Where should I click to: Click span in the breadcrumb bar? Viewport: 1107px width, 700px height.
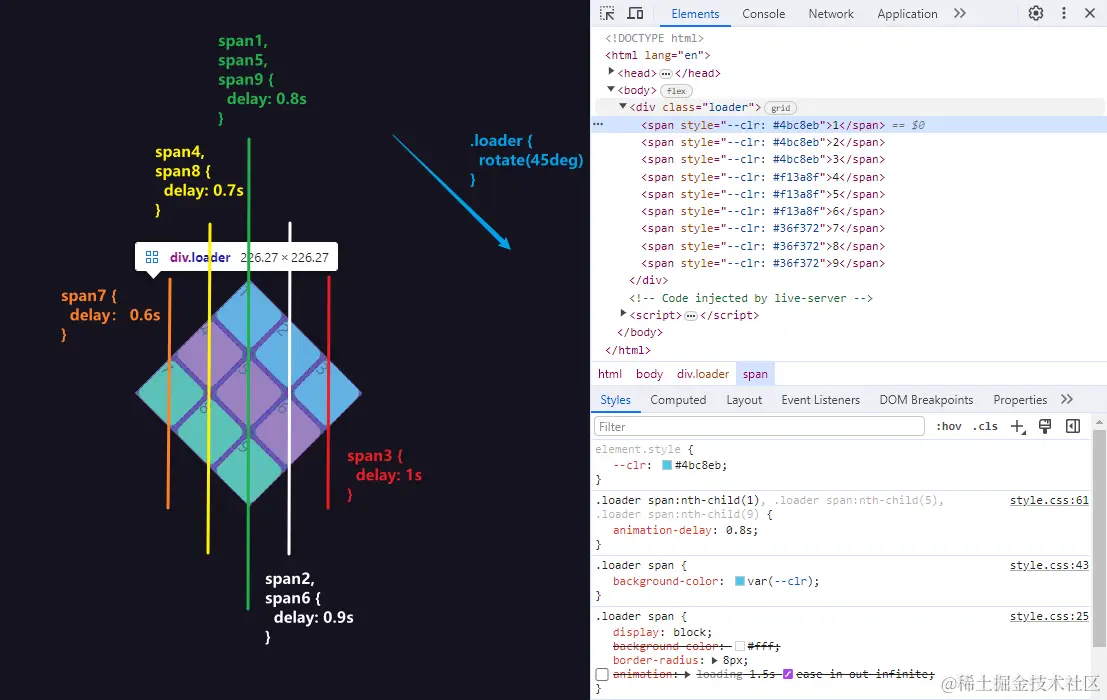(x=755, y=374)
